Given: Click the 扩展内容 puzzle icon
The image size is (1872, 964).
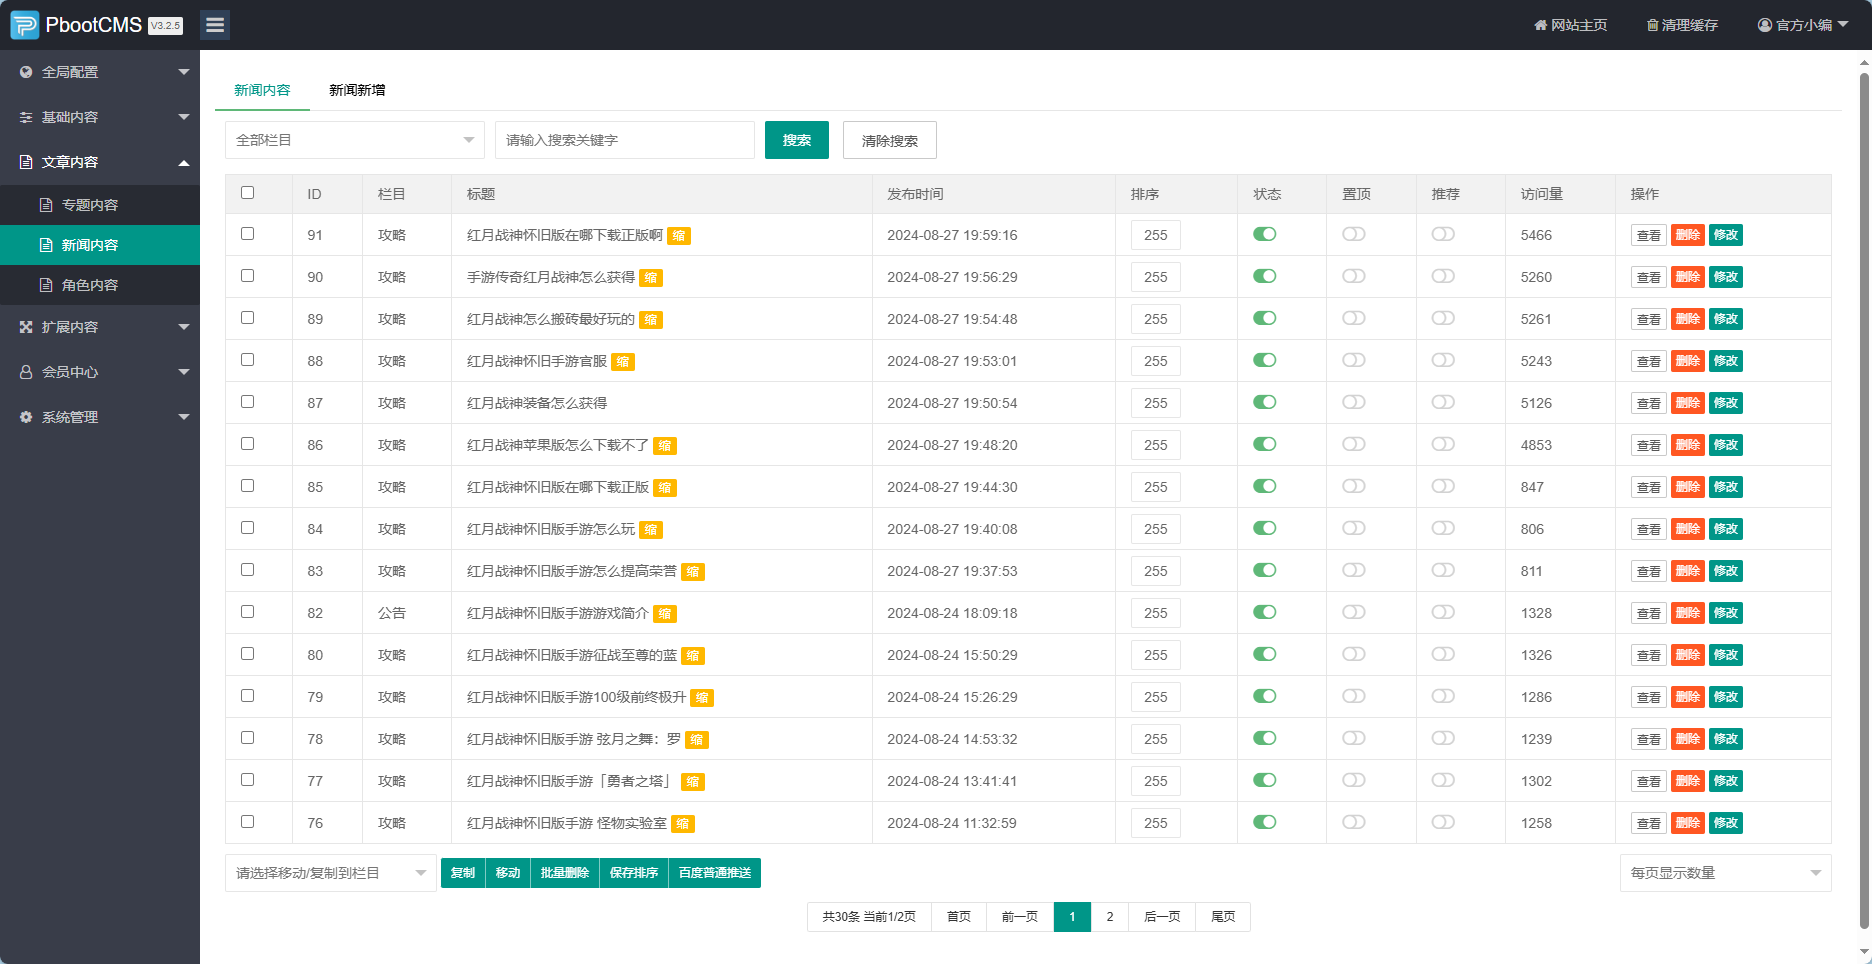Looking at the screenshot, I should point(26,327).
